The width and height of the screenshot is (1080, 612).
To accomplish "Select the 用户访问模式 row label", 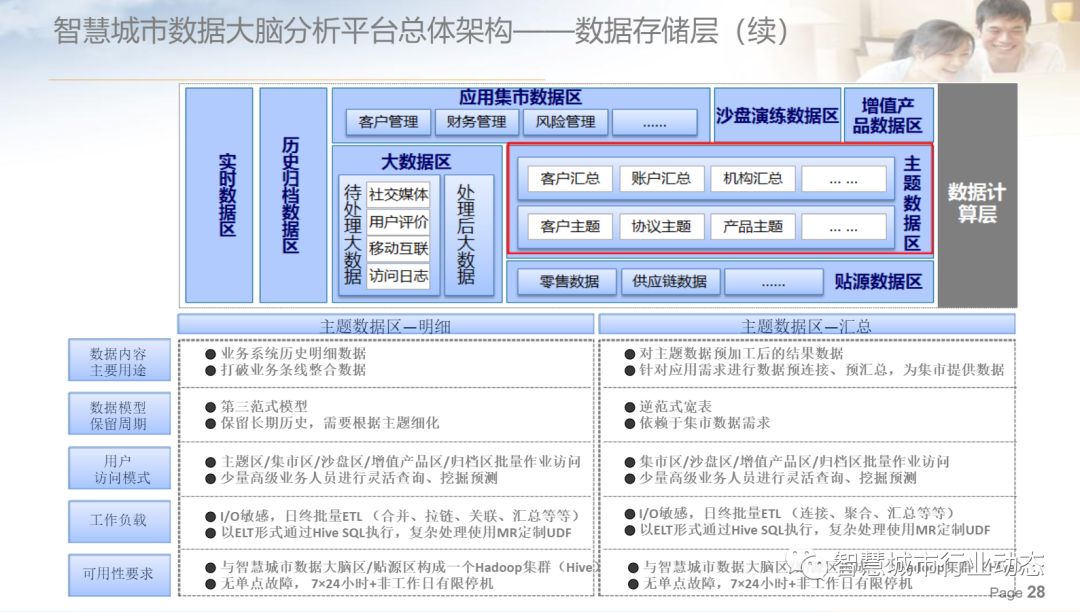I will click(118, 469).
